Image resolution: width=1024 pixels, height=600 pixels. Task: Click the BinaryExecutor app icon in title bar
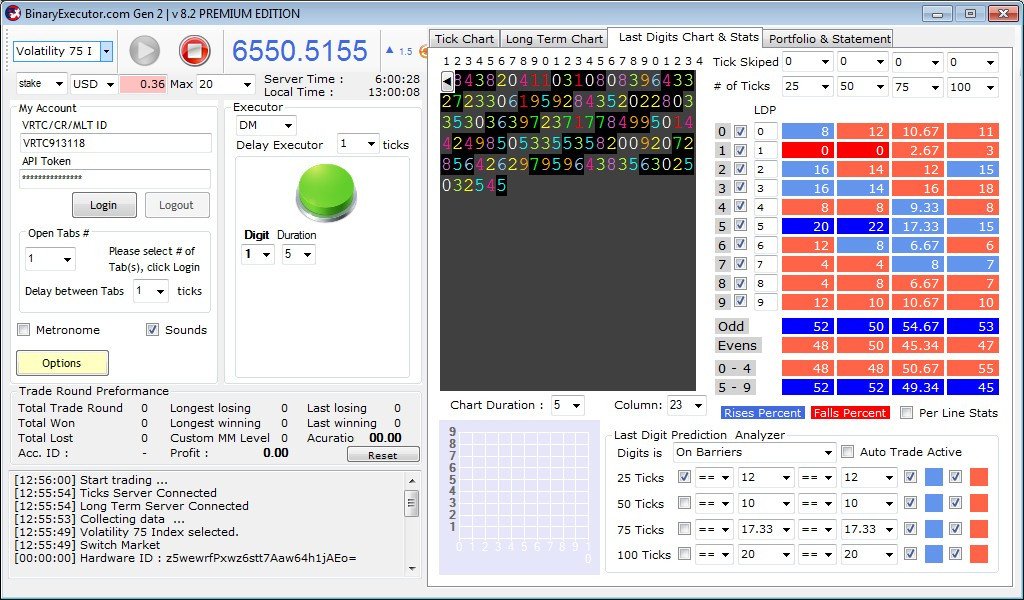(x=12, y=13)
